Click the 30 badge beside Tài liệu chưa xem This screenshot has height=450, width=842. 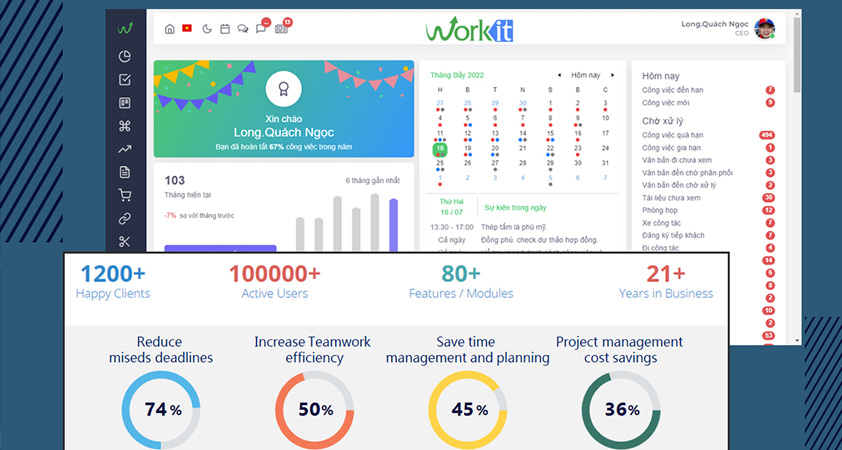click(x=768, y=198)
